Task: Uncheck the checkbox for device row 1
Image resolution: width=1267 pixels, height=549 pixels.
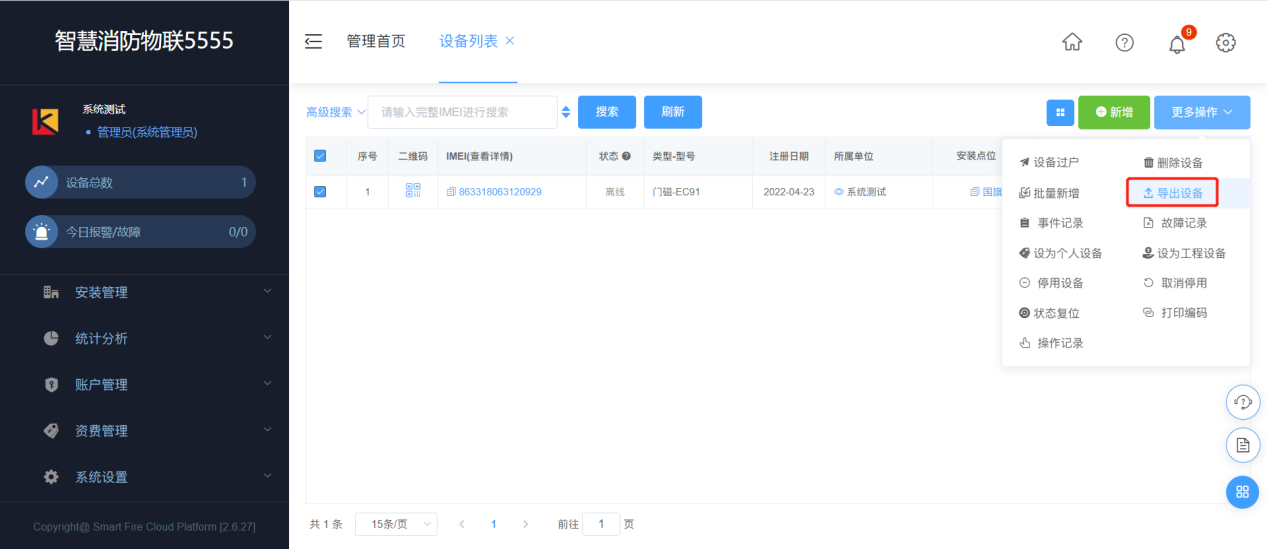Action: click(x=320, y=192)
